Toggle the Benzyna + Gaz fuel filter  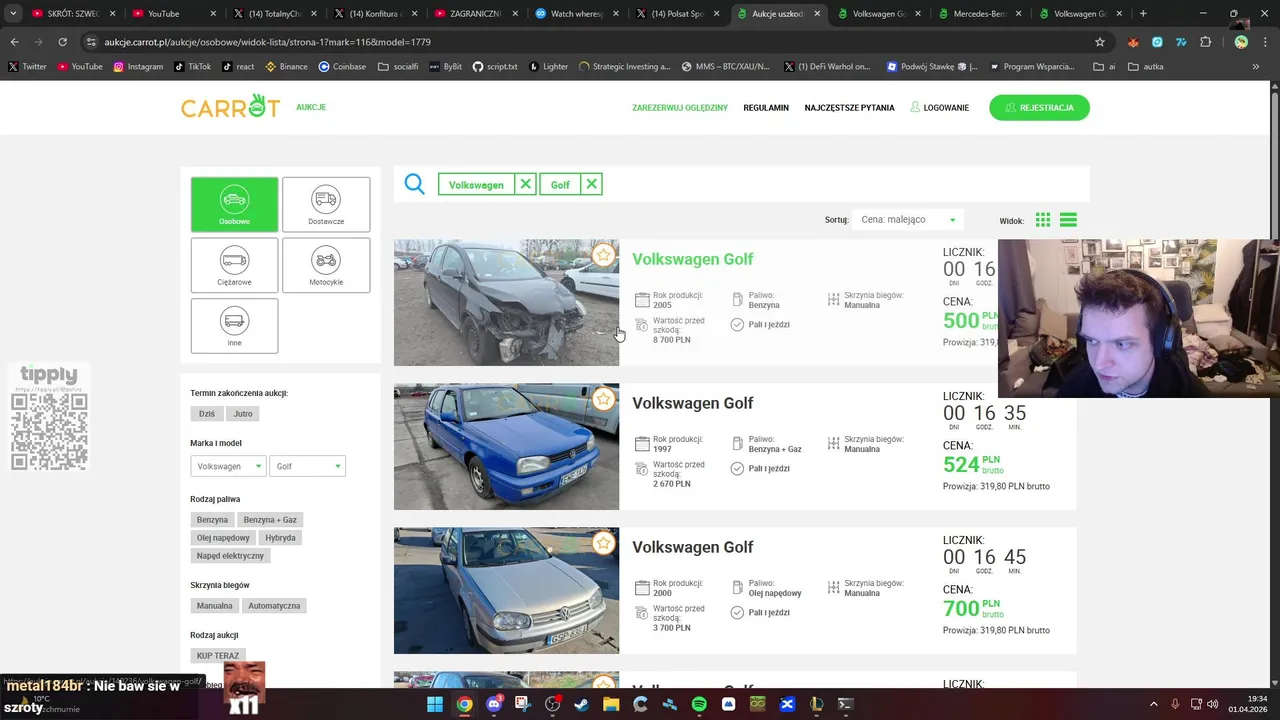(x=270, y=520)
